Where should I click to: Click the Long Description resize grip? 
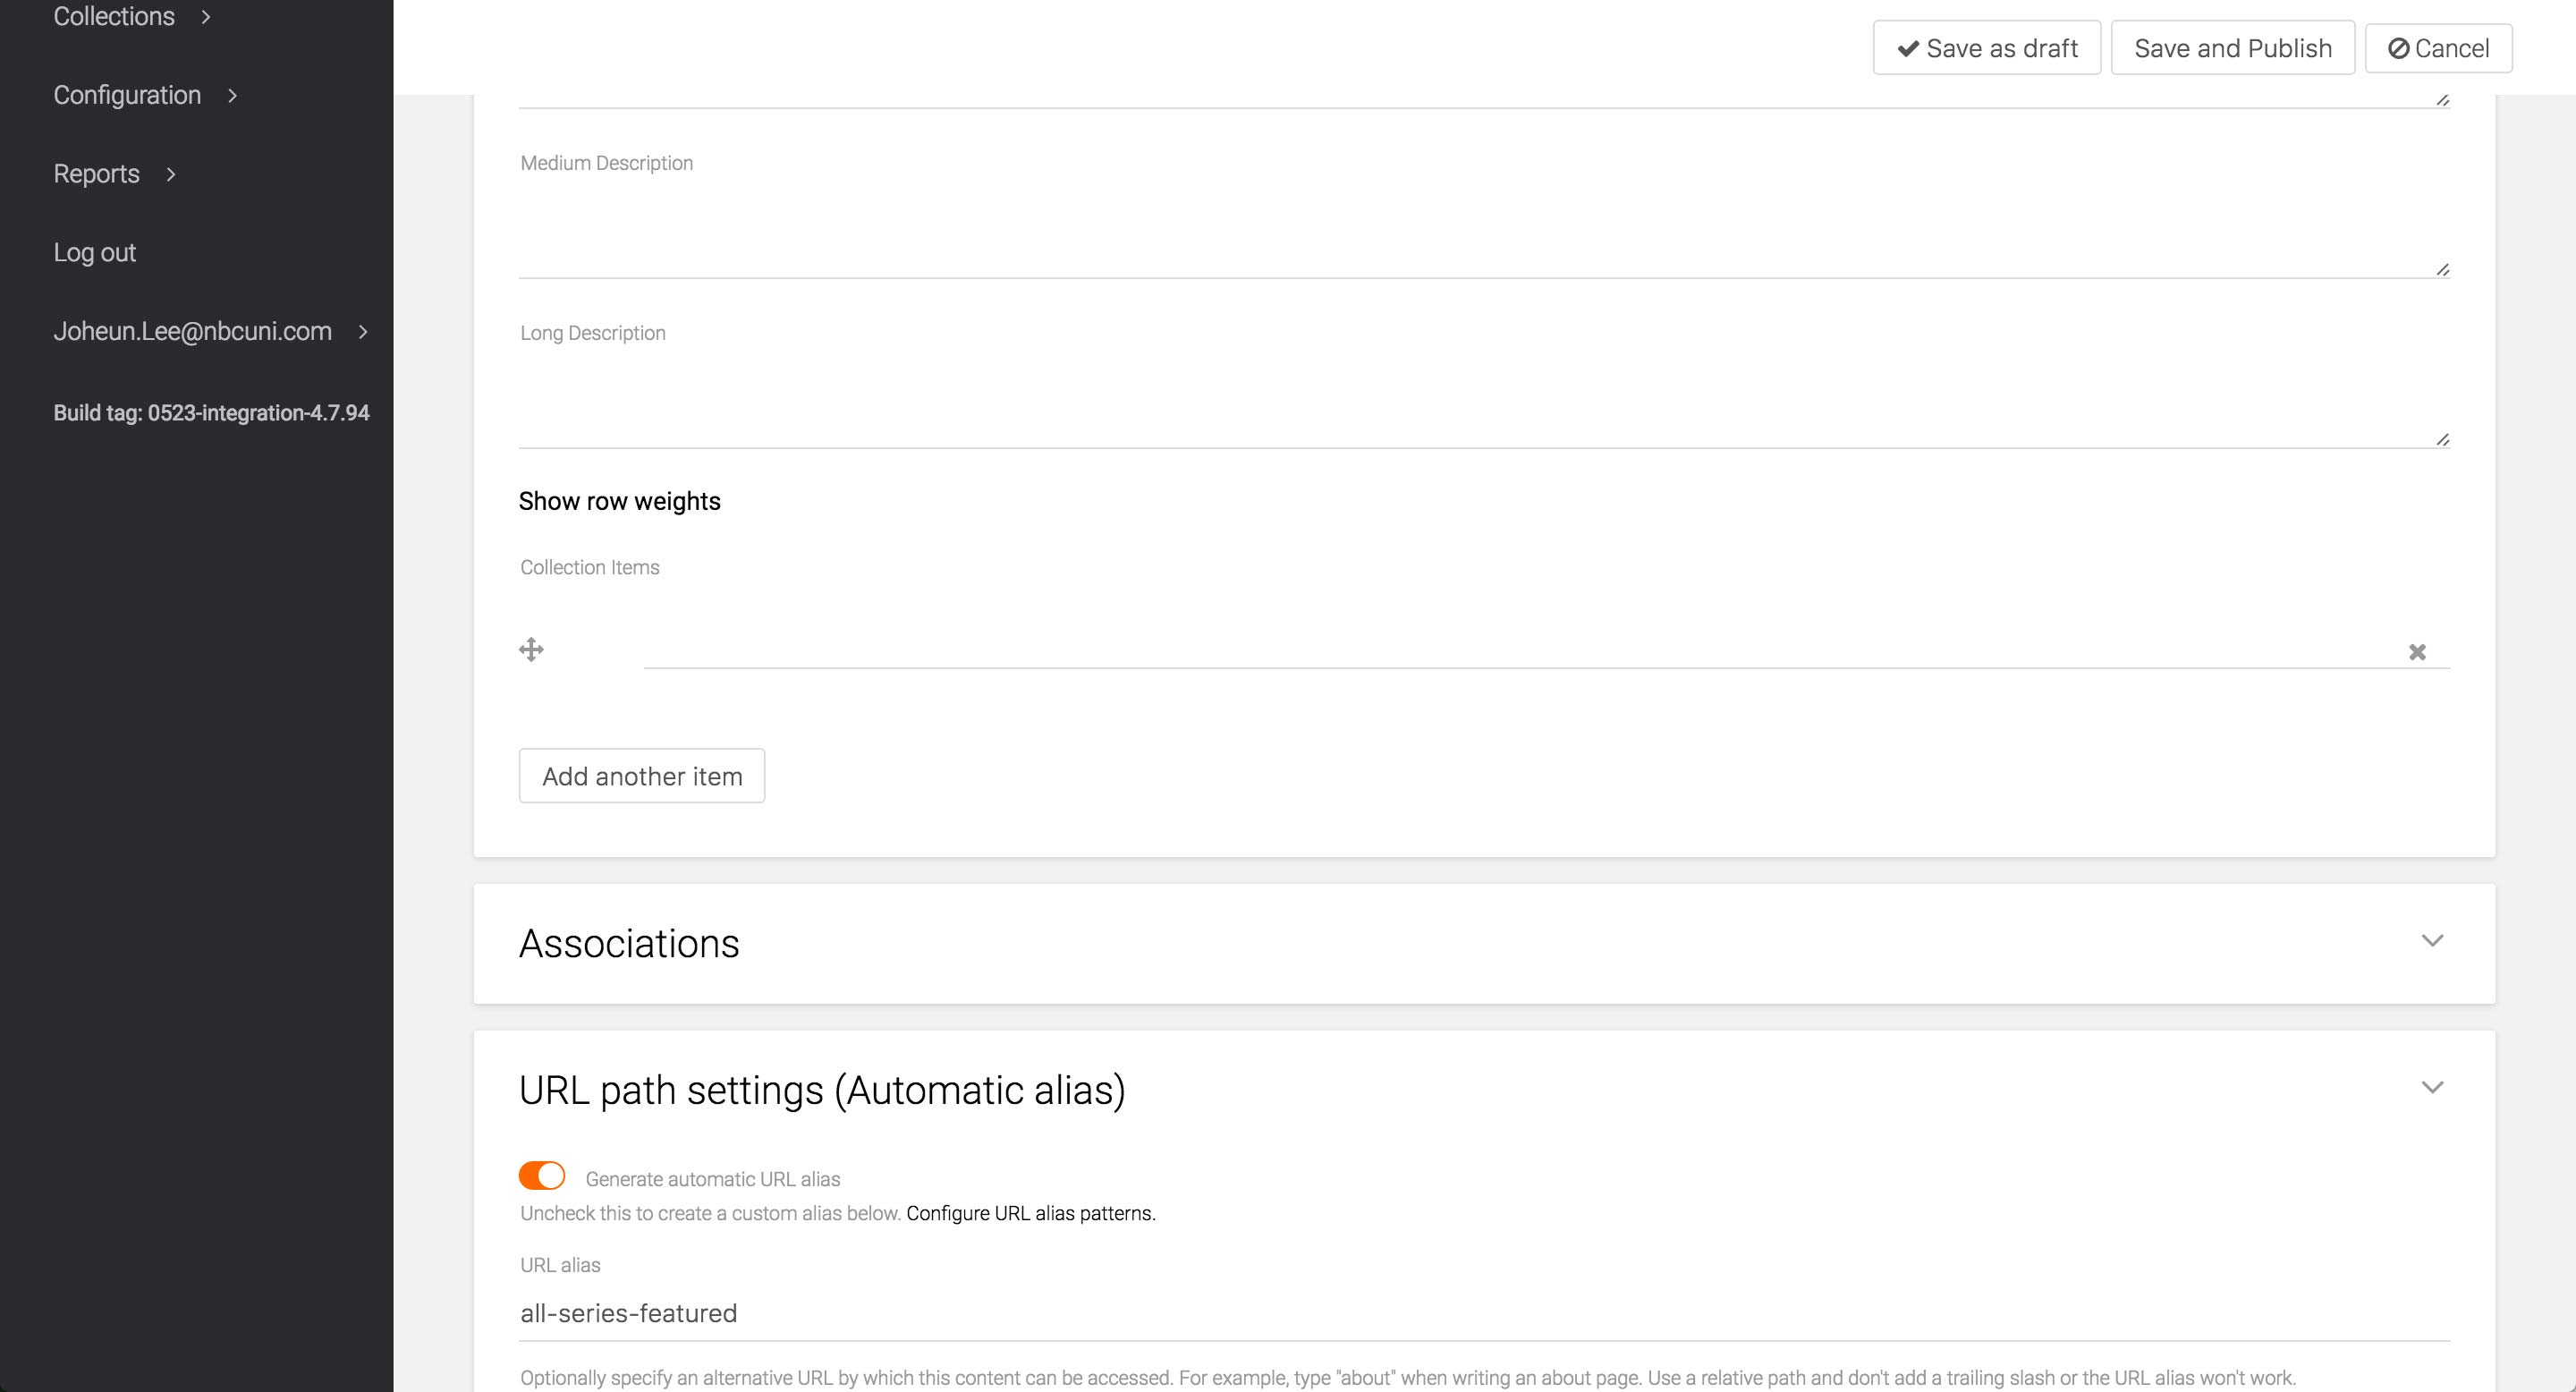[2442, 439]
